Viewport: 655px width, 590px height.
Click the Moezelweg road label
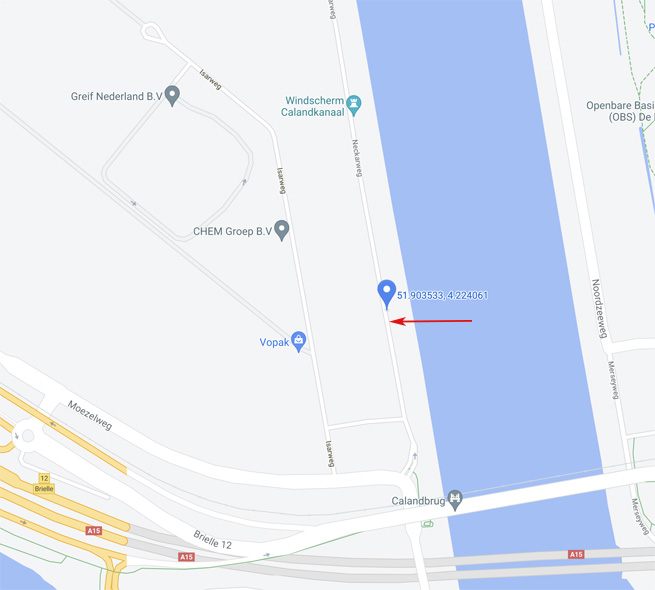pos(90,415)
